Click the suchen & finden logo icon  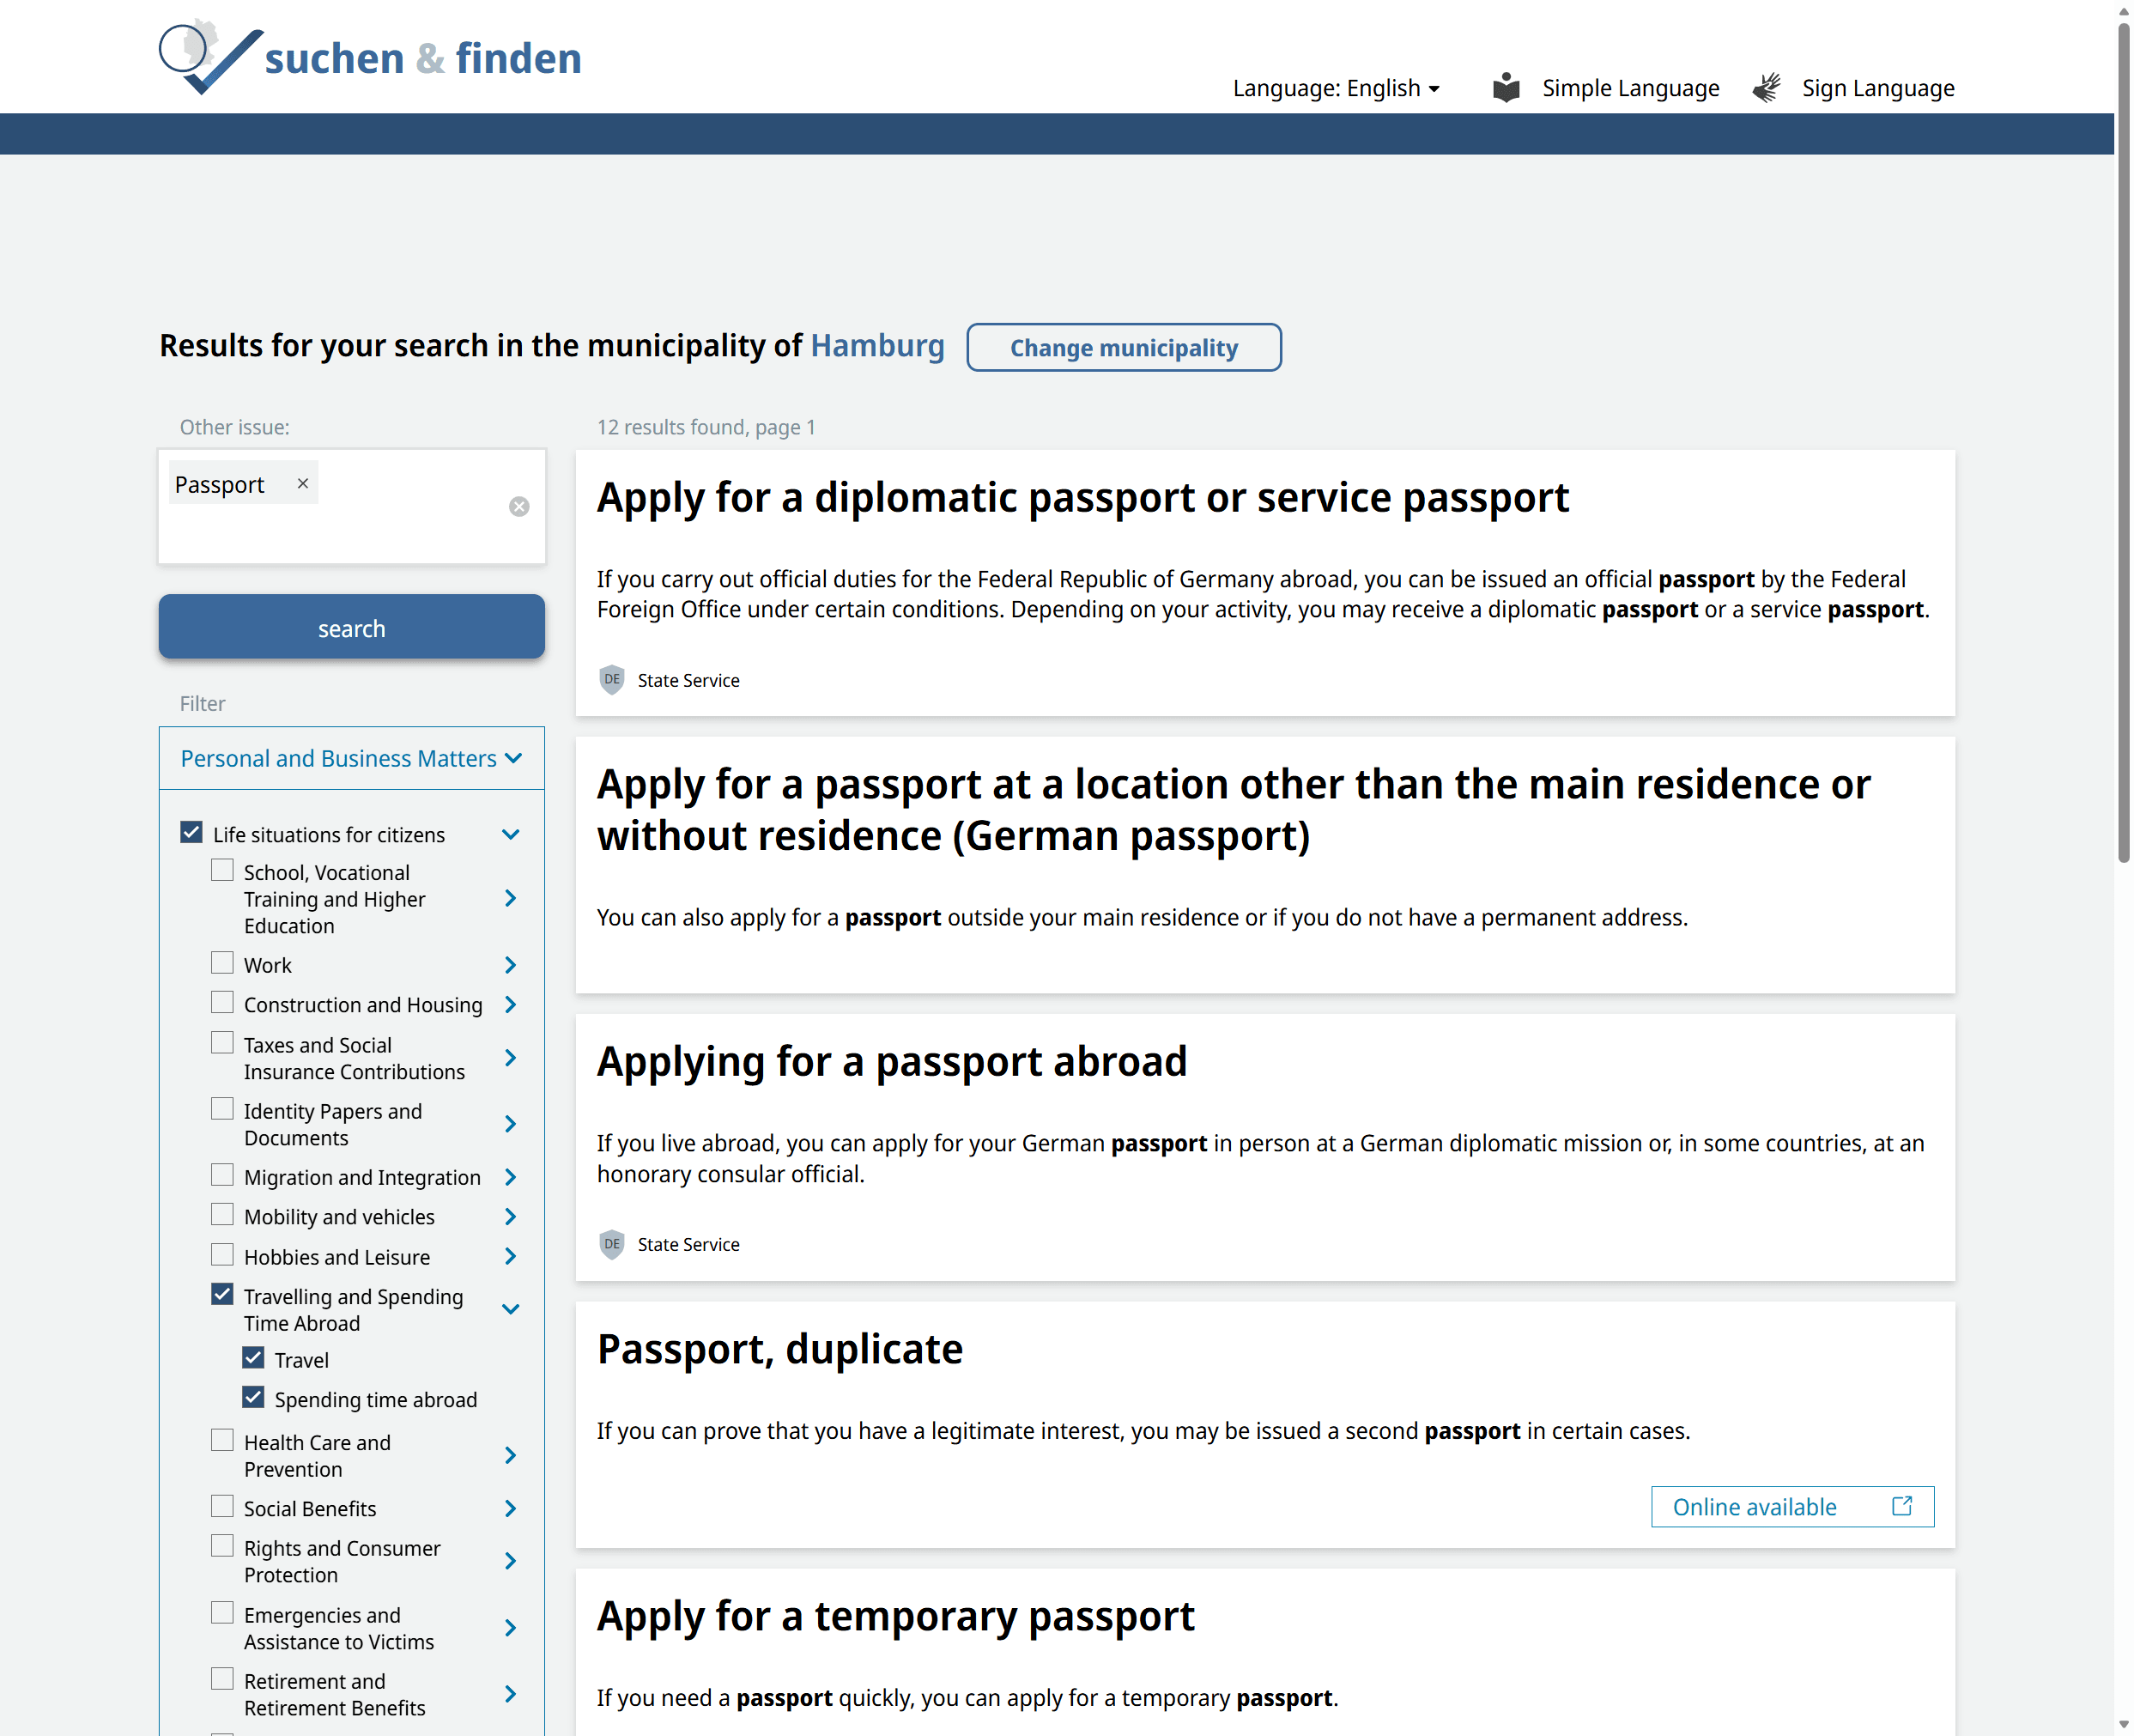209,57
